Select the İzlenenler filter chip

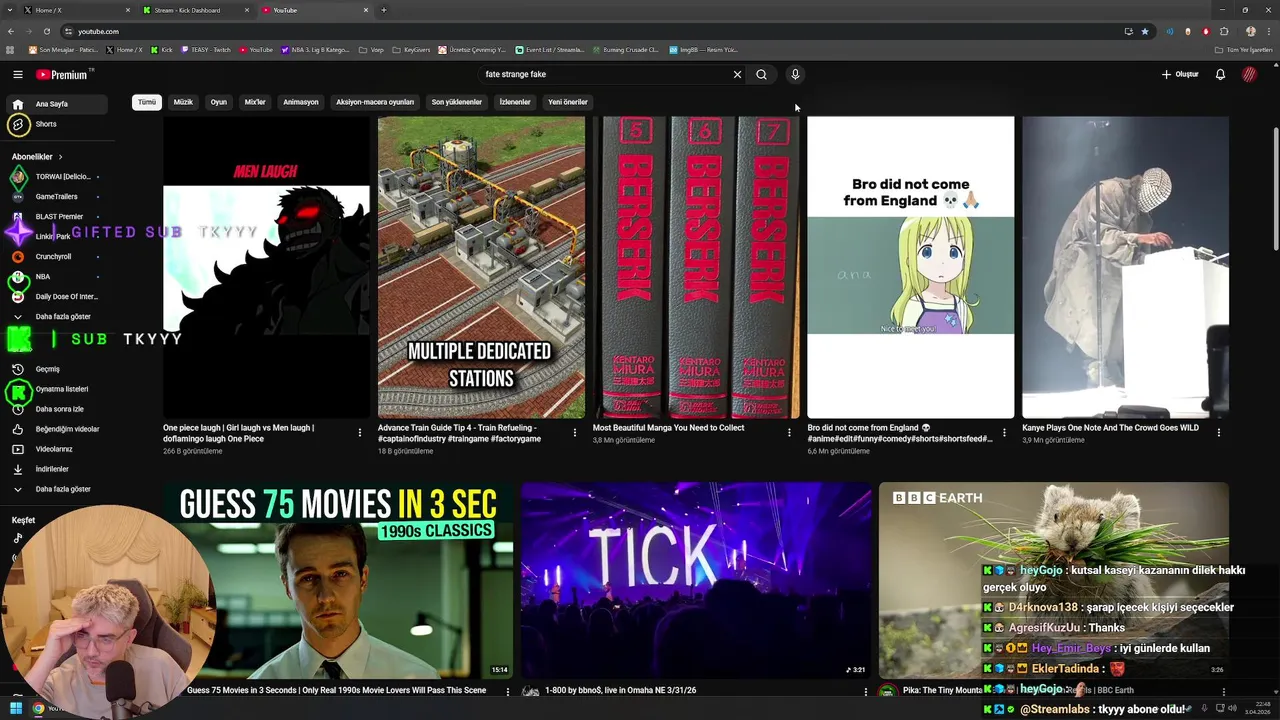pos(515,102)
